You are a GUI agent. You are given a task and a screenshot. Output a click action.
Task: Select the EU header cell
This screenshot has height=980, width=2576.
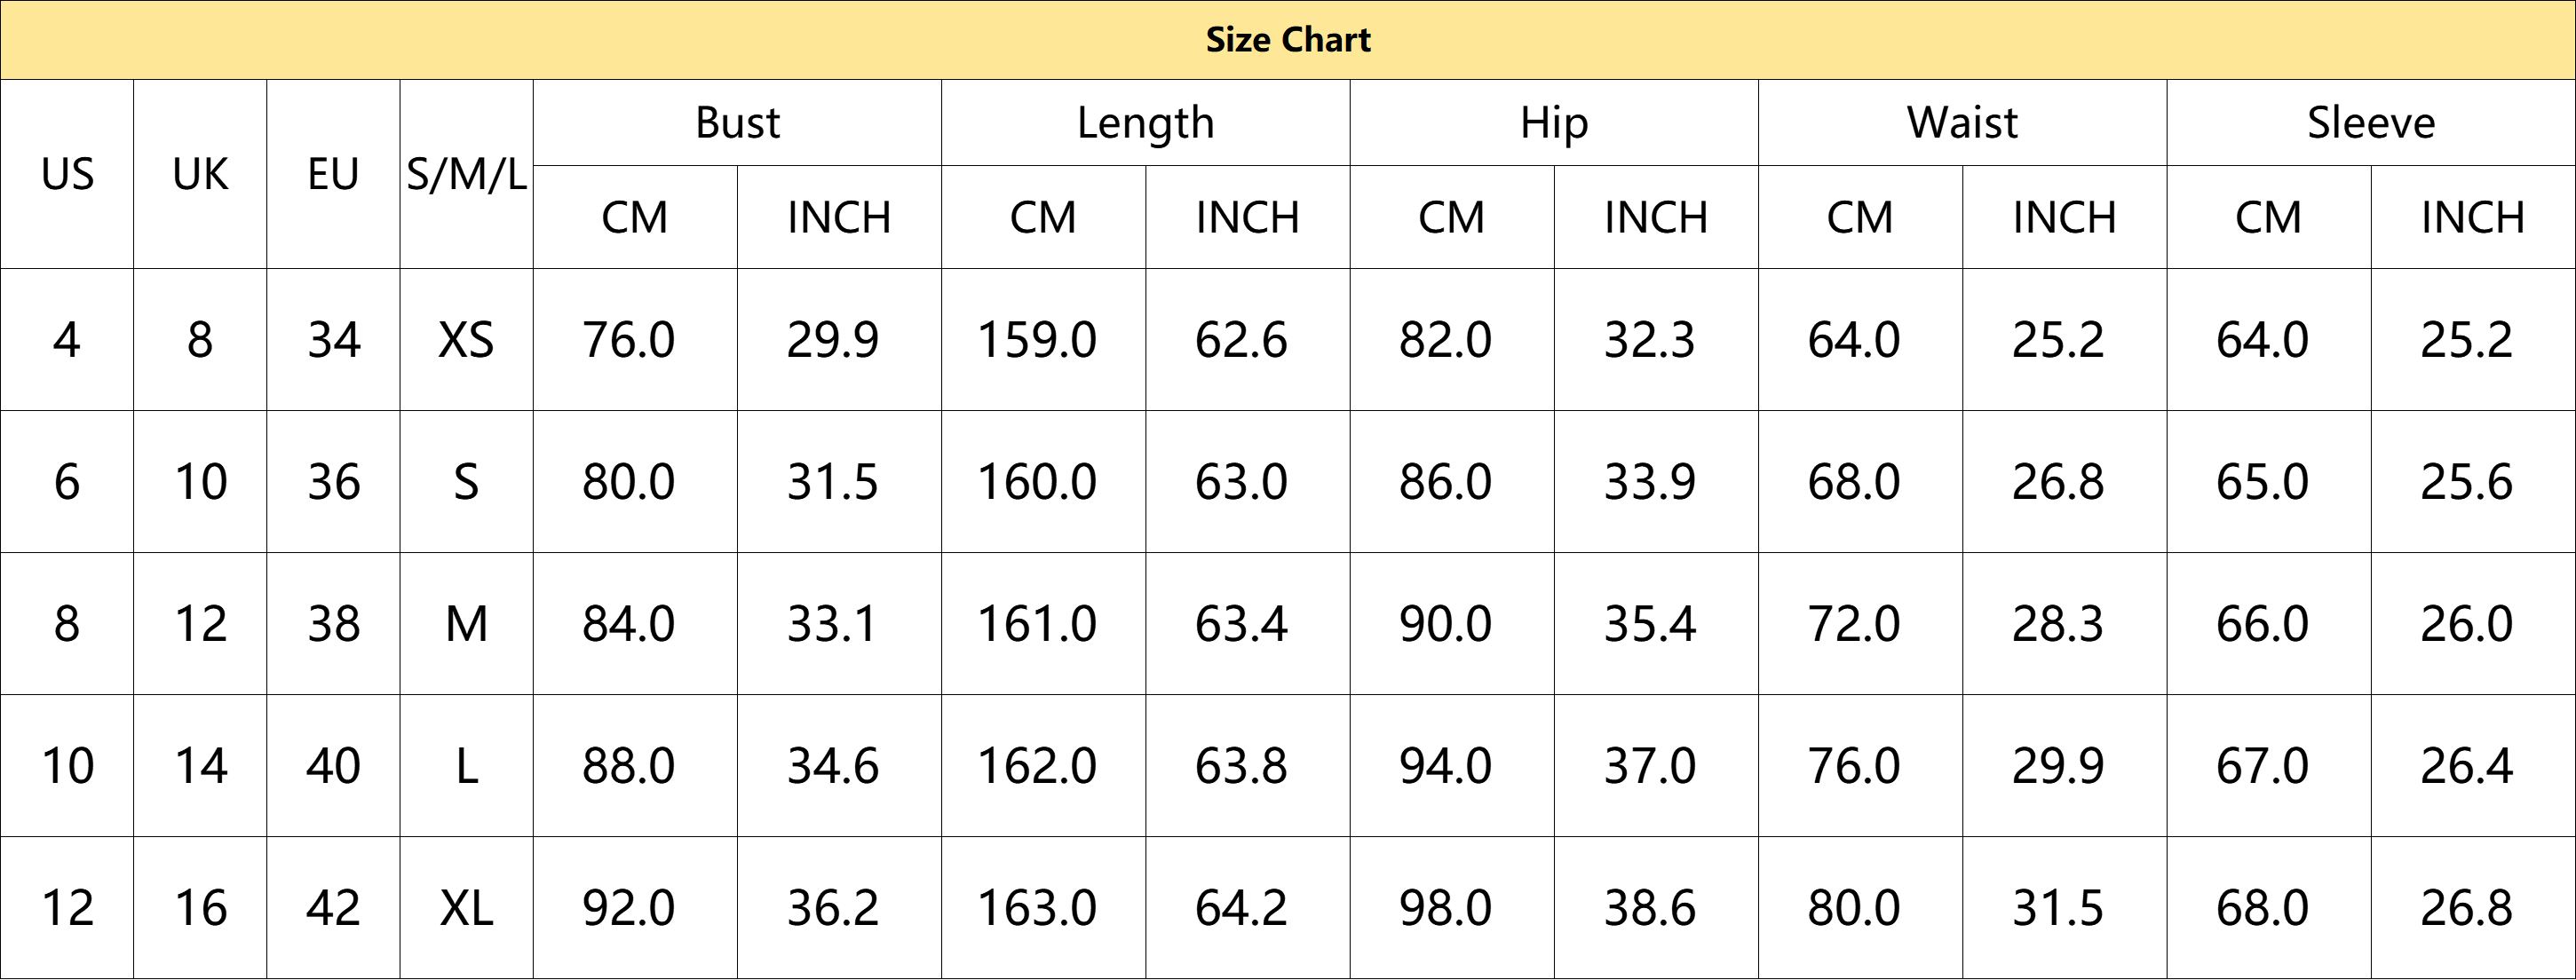tap(333, 174)
